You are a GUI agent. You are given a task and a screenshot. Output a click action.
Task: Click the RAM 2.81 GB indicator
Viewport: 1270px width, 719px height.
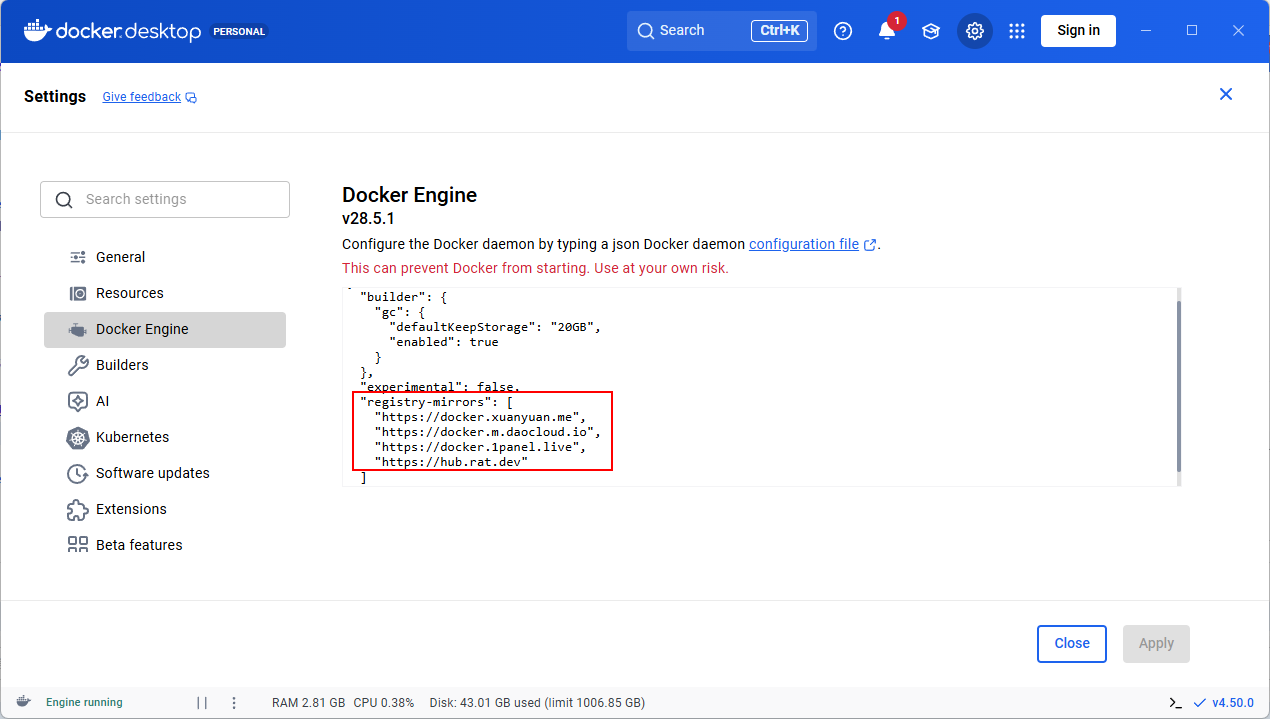point(309,703)
